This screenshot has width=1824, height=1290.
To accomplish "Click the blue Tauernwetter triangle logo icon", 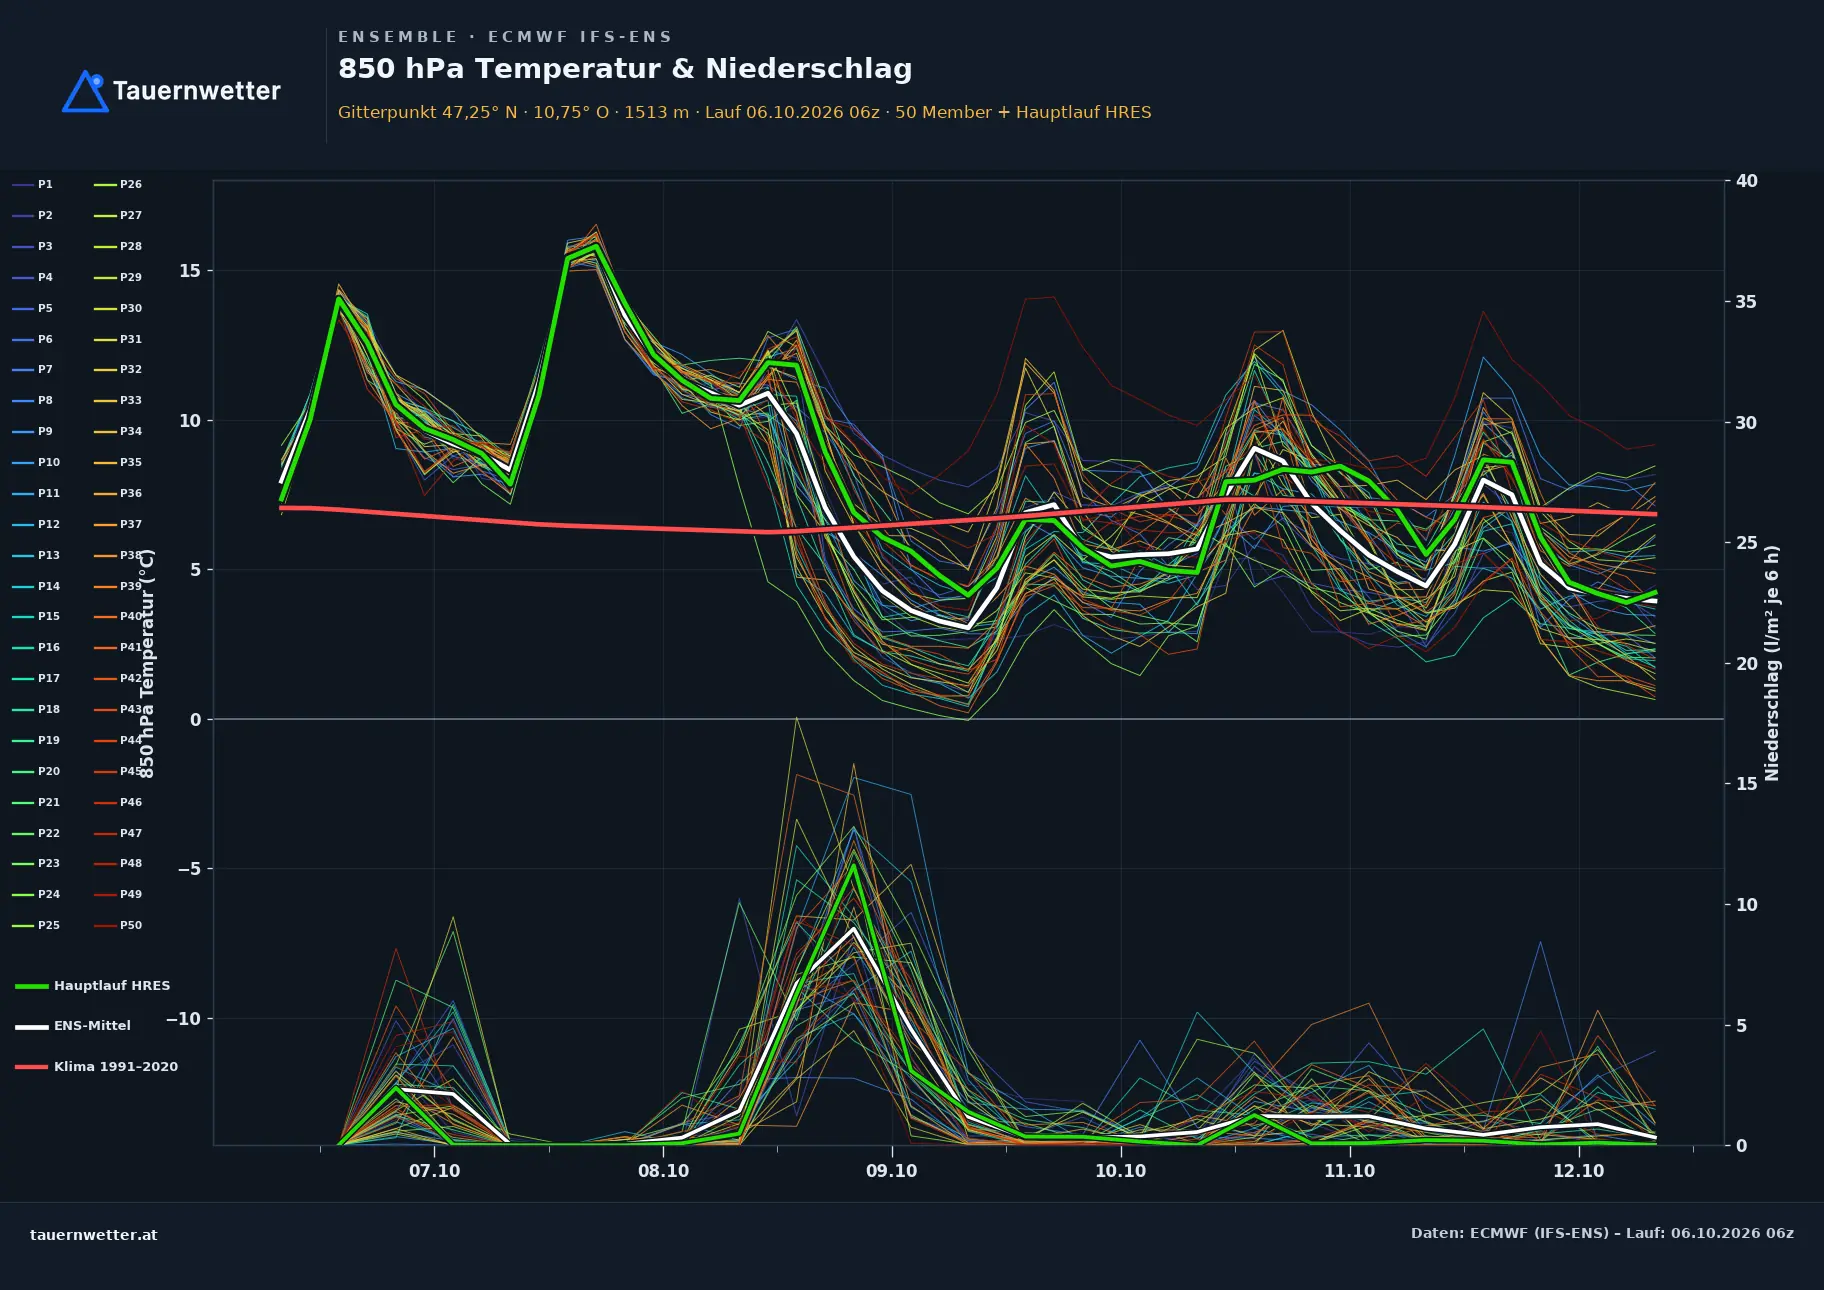I will [85, 91].
